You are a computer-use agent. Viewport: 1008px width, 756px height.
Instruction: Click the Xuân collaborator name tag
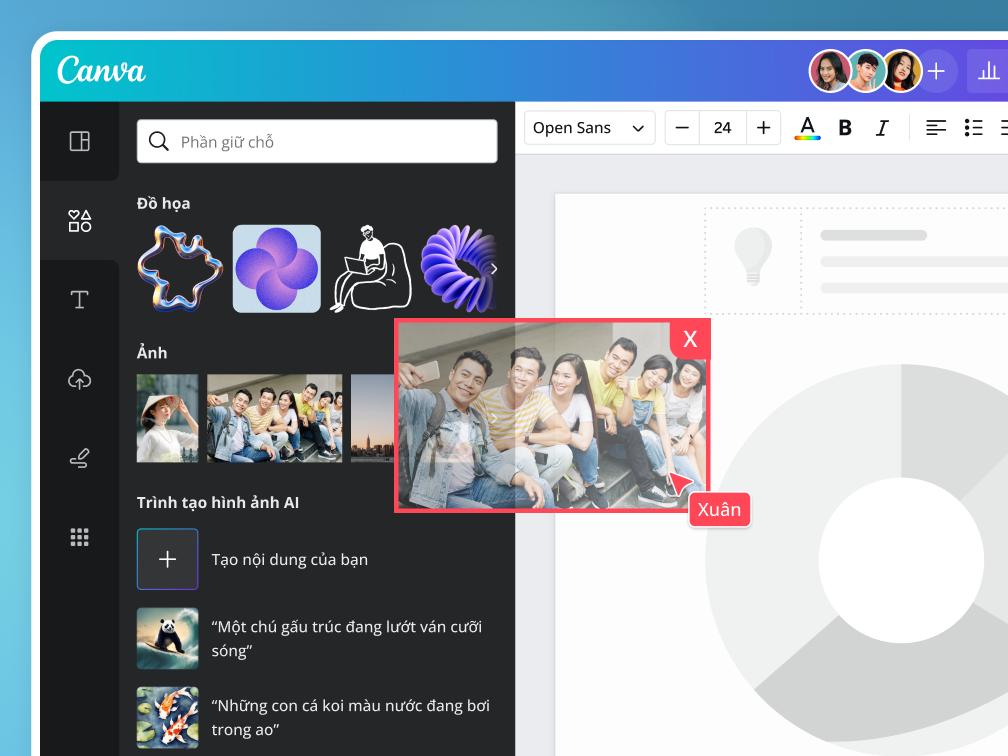tap(719, 510)
